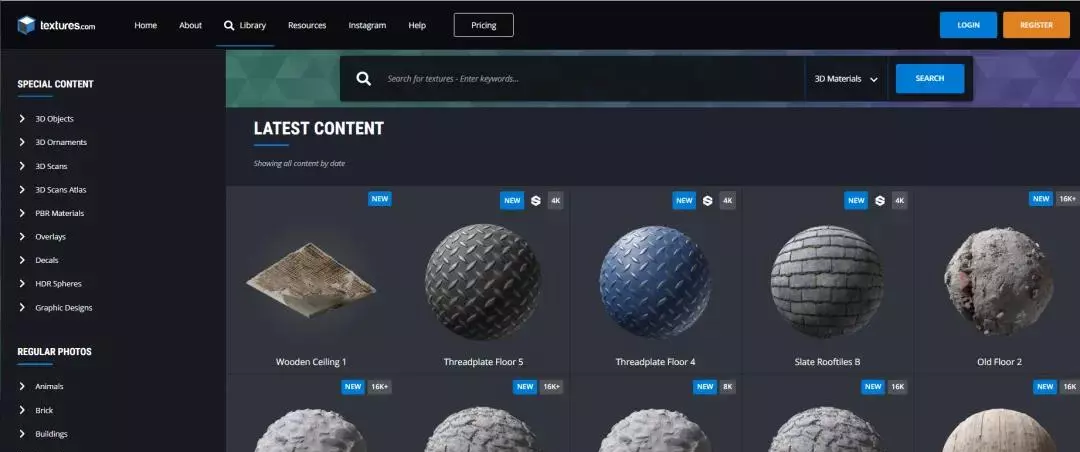
Task: Click the magnifier icon in search bar
Action: (x=364, y=79)
